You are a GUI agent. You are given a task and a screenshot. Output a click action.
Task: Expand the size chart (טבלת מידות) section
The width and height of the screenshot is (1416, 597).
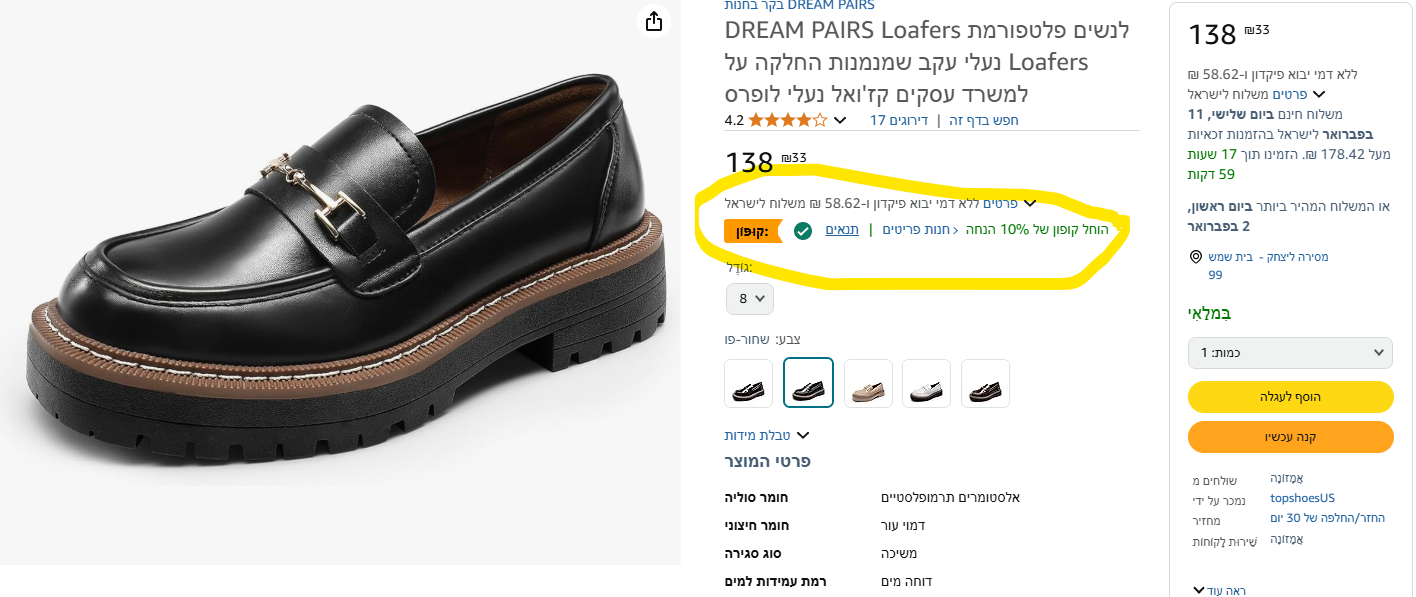766,435
